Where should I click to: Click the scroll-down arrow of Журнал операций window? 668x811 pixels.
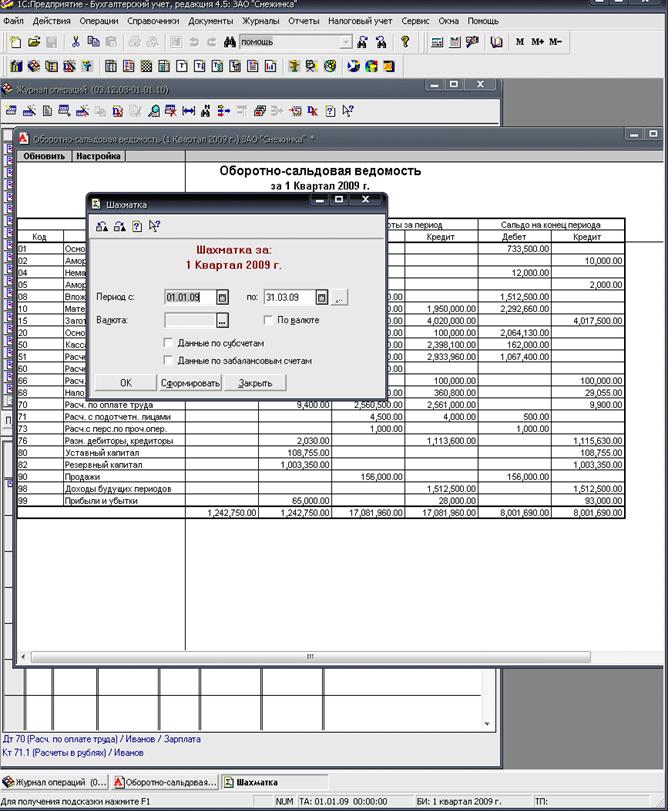tap(487, 724)
